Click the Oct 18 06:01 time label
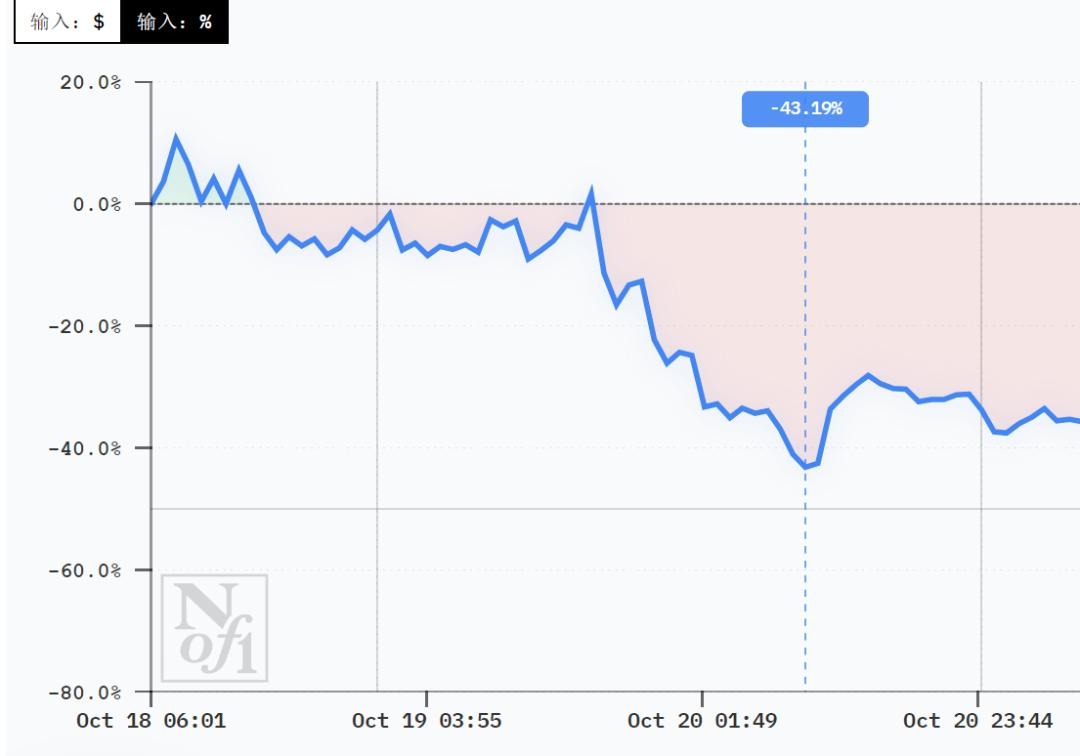Screen dimensions: 1080x756 click(x=151, y=720)
